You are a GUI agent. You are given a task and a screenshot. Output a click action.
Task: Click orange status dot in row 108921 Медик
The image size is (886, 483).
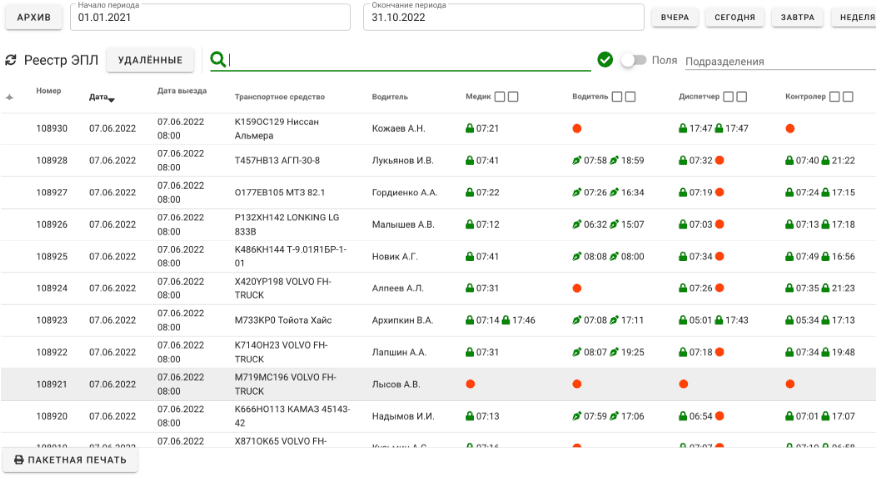(x=470, y=384)
